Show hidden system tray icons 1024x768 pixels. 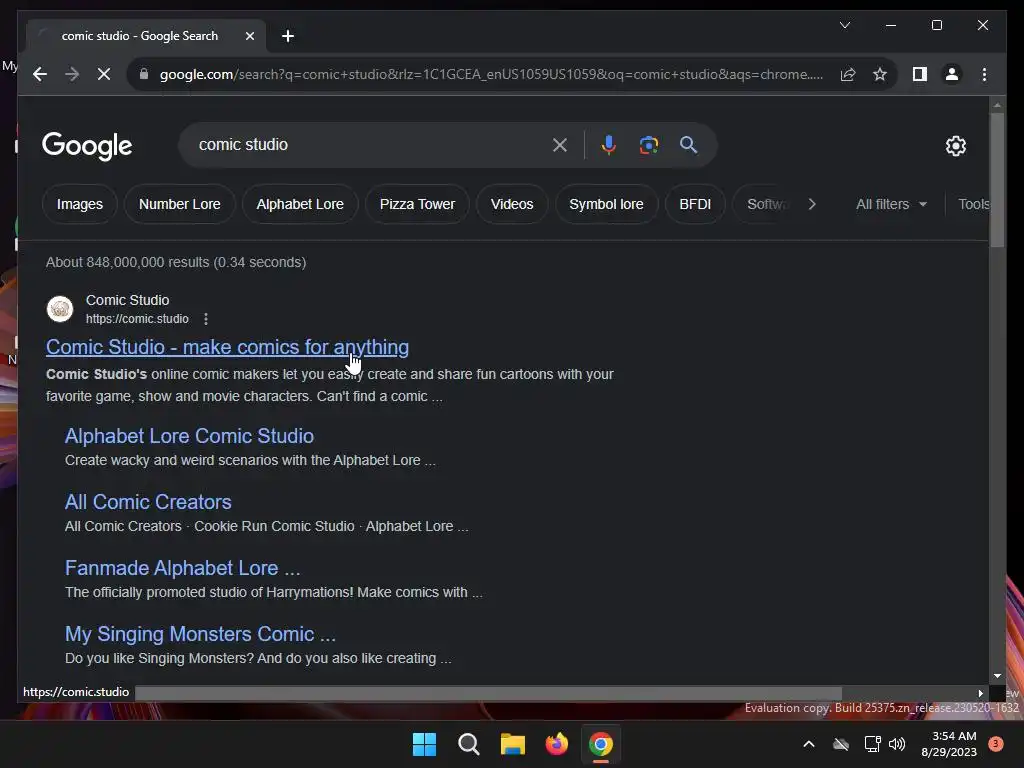click(808, 744)
